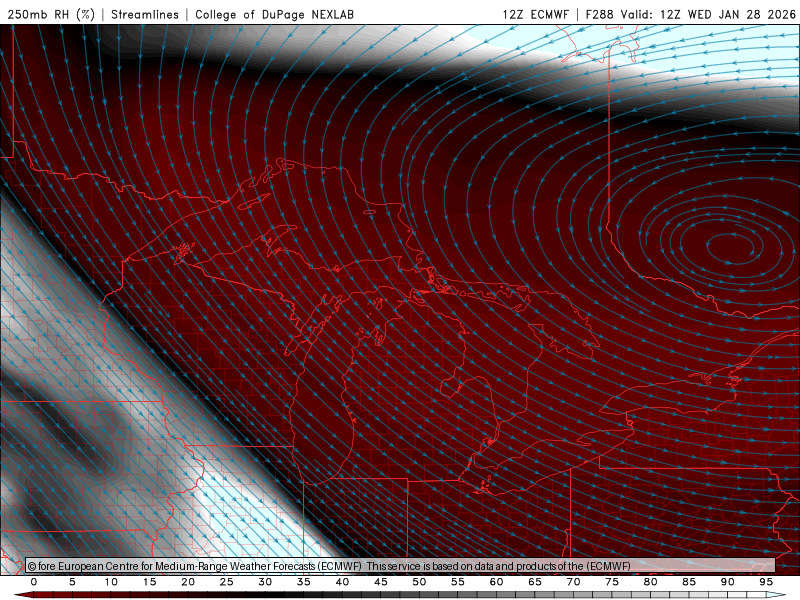Click the colorbar tick label "70"
Viewport: 800px width, 600px height.
[573, 582]
